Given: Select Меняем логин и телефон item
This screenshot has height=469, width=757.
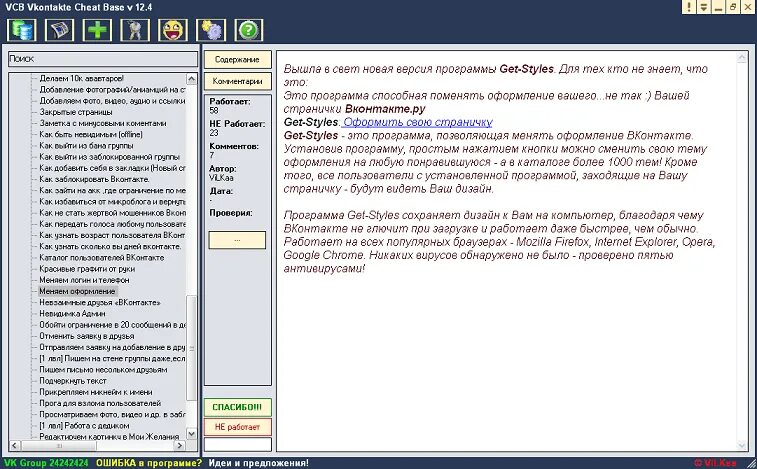Looking at the screenshot, I should [x=84, y=280].
